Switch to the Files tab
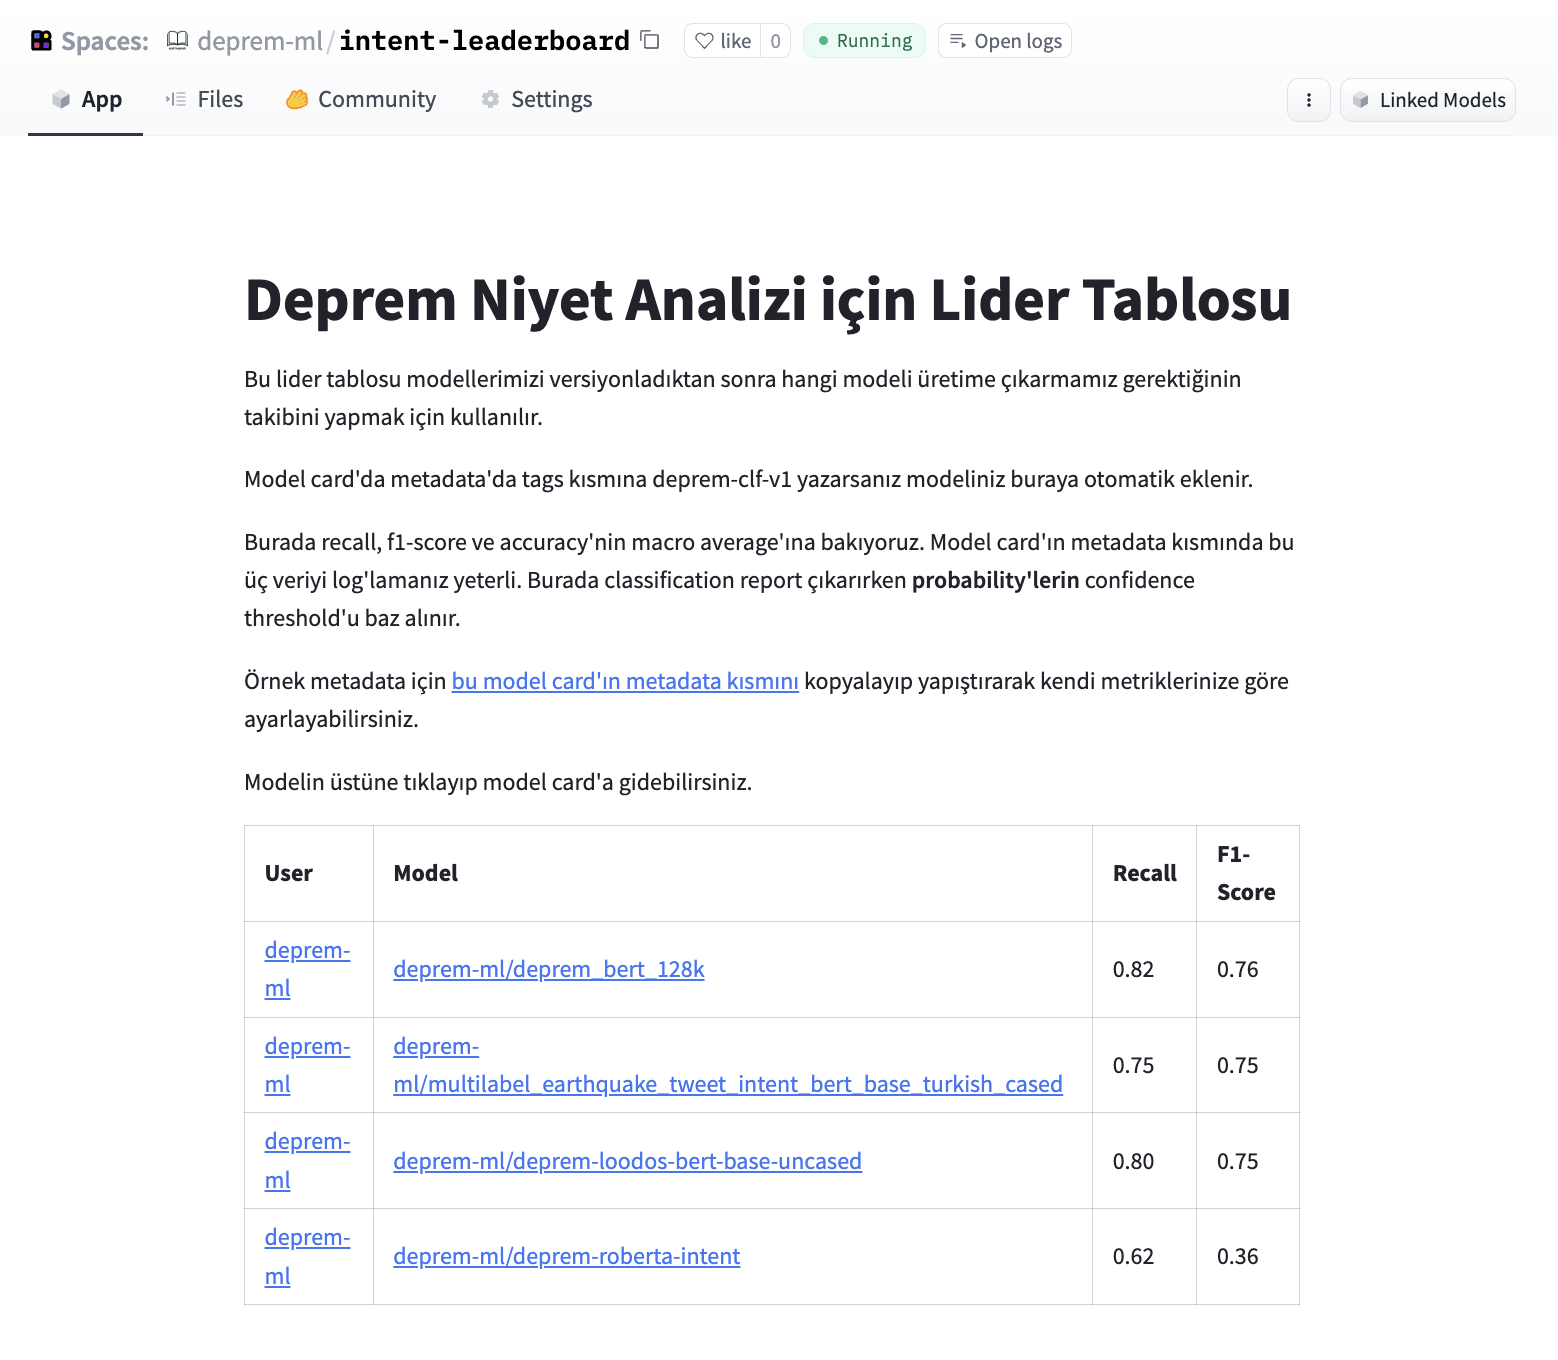Screen dimensions: 1558x1360 click(205, 100)
